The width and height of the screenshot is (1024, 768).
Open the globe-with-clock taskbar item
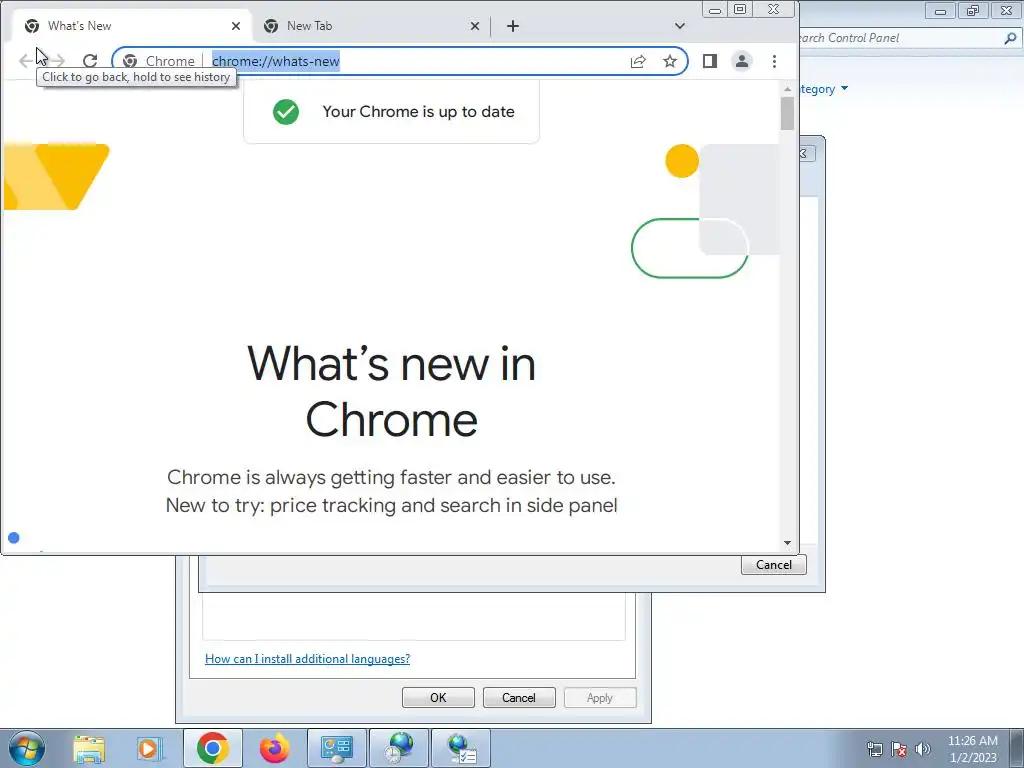point(399,748)
